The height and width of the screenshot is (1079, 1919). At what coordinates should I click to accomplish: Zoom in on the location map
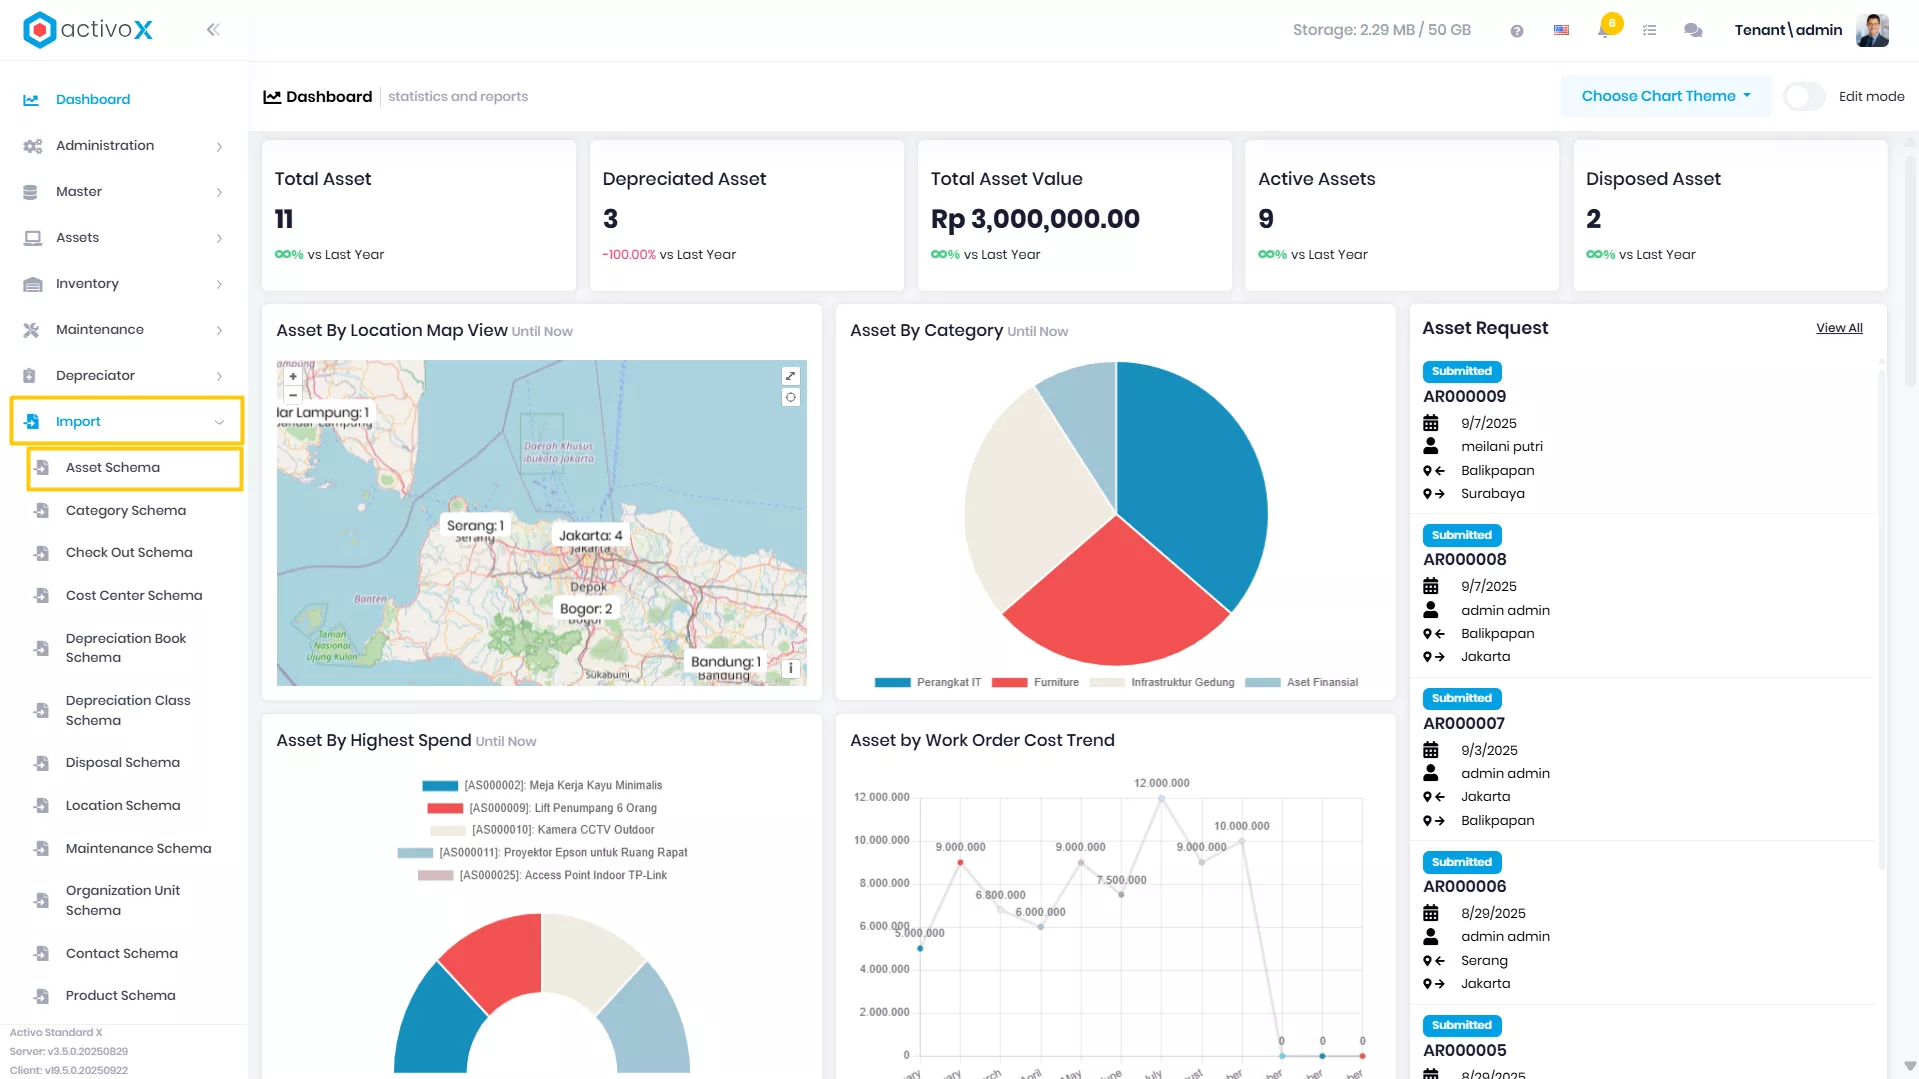pyautogui.click(x=293, y=377)
